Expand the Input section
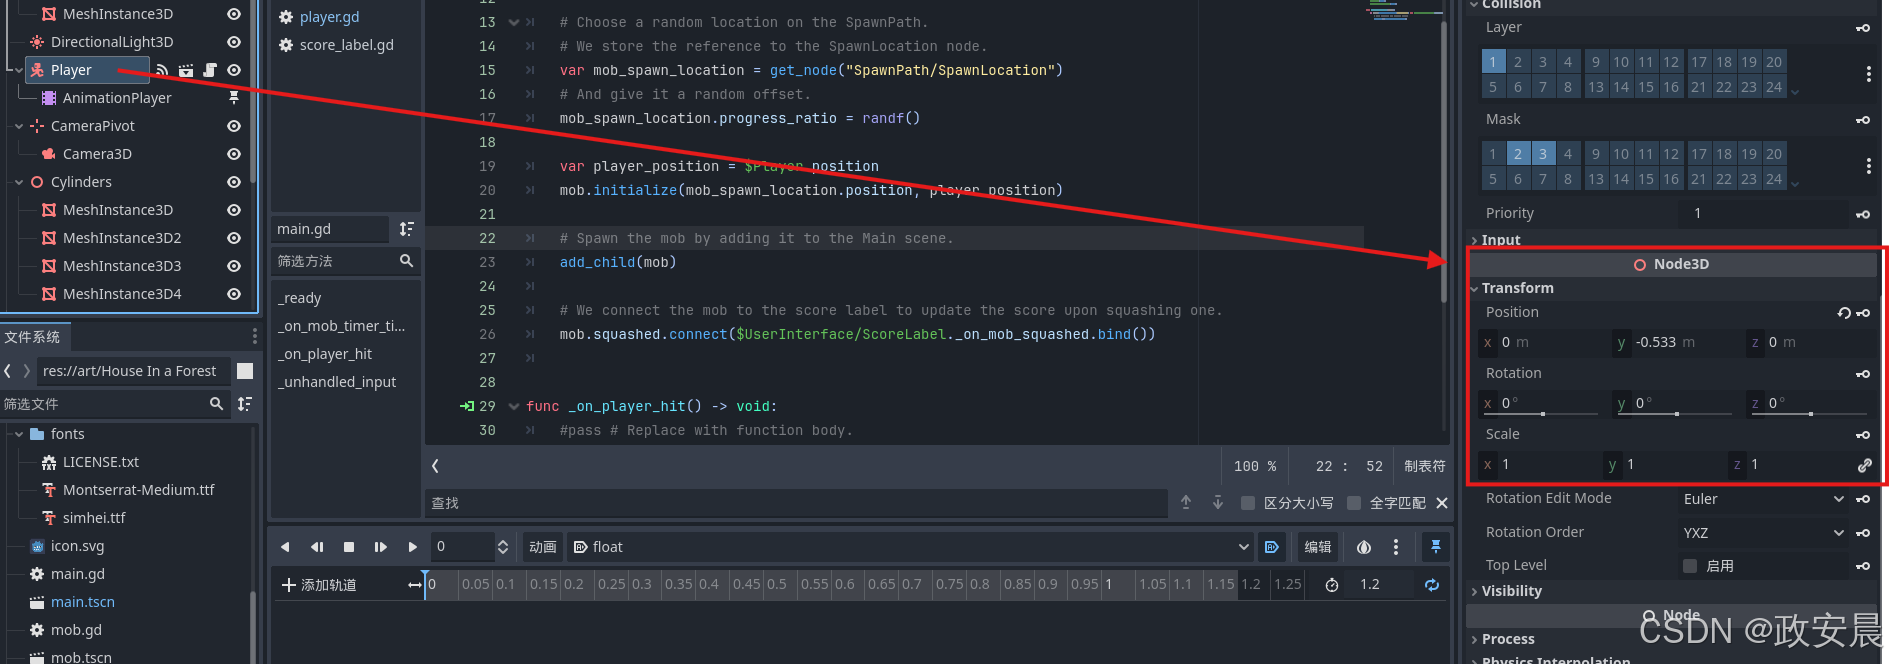Screen dimensions: 1889x664 pyautogui.click(x=1475, y=240)
